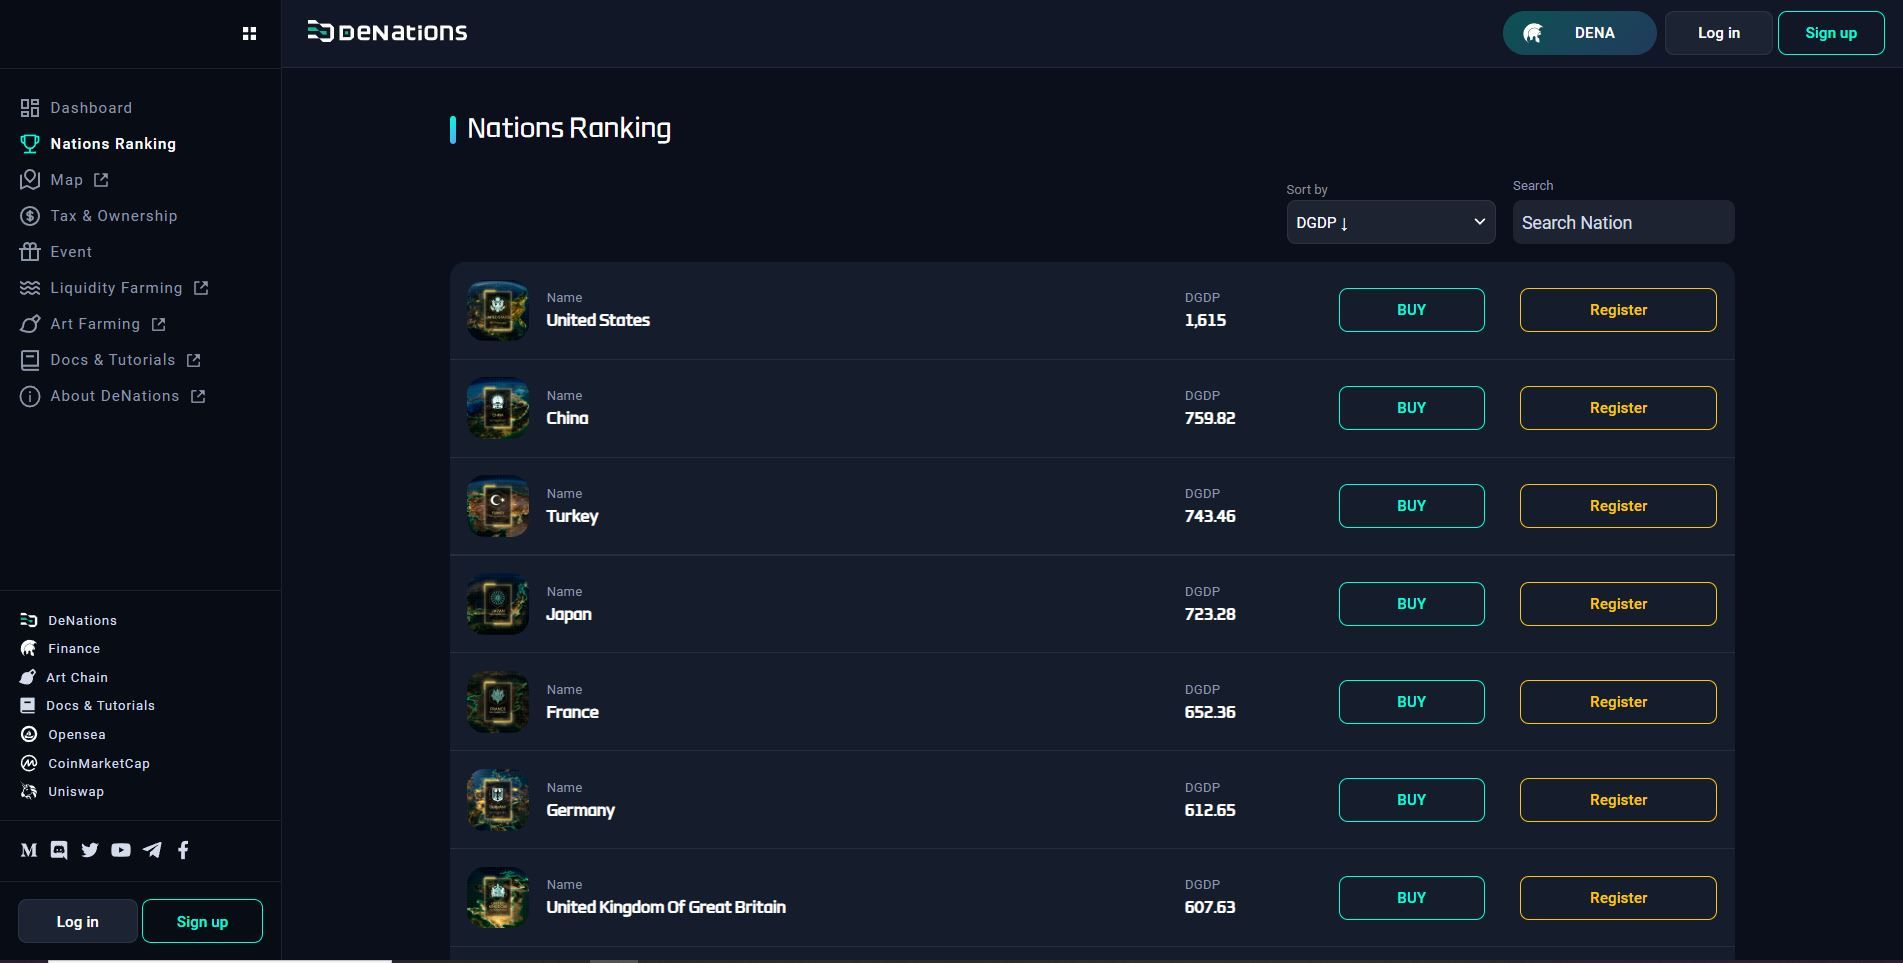Open Twitter social icon
1903x963 pixels.
[90, 850]
